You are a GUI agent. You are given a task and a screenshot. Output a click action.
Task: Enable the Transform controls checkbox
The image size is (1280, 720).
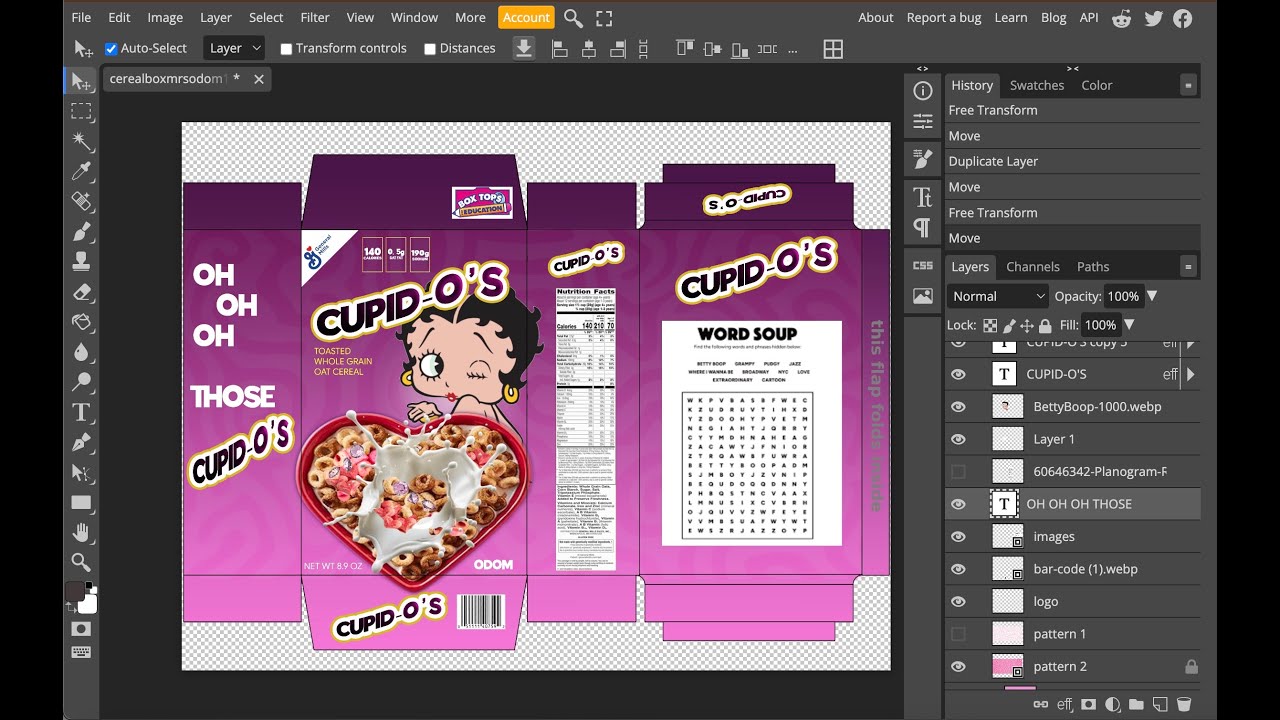(286, 48)
